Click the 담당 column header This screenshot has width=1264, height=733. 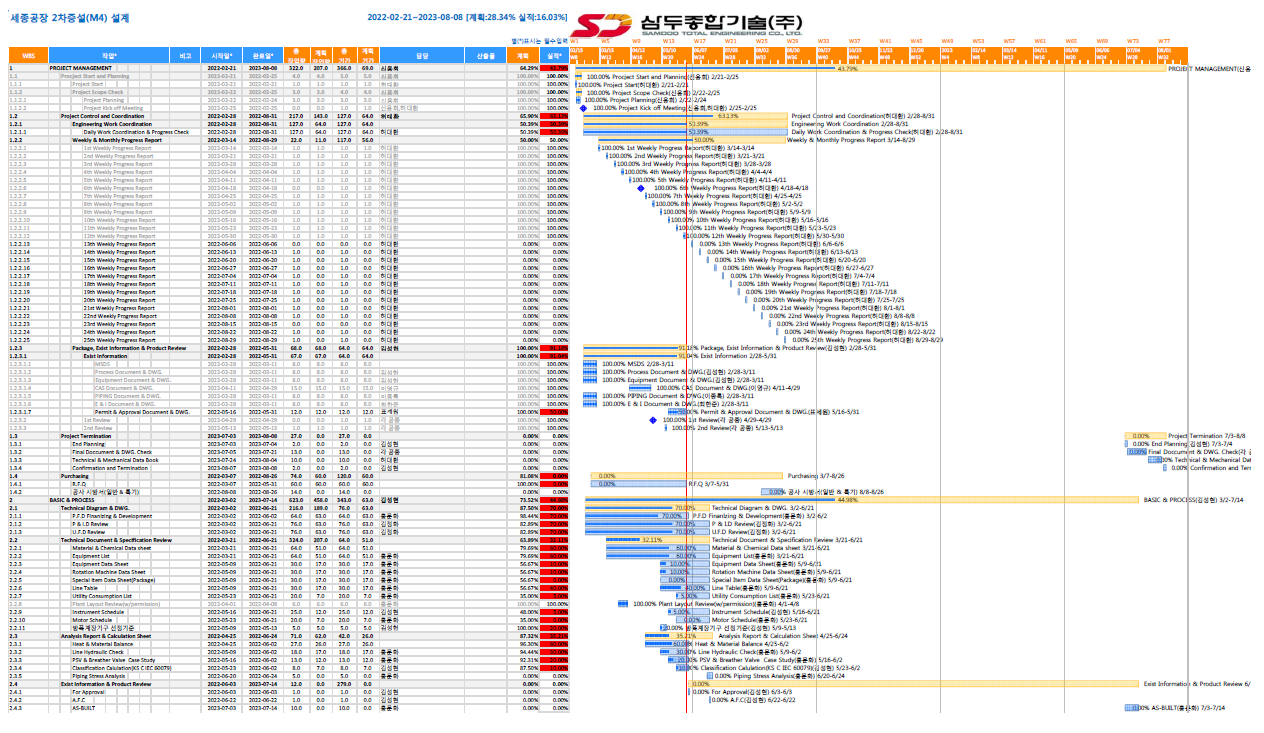point(422,56)
